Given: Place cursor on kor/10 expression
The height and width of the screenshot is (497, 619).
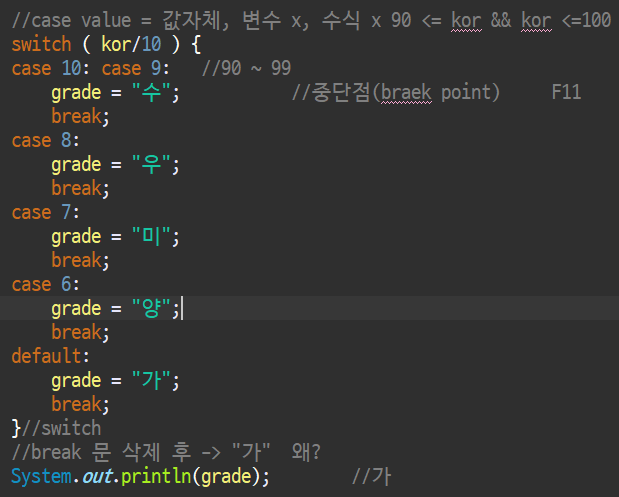Looking at the screenshot, I should click(x=131, y=44).
